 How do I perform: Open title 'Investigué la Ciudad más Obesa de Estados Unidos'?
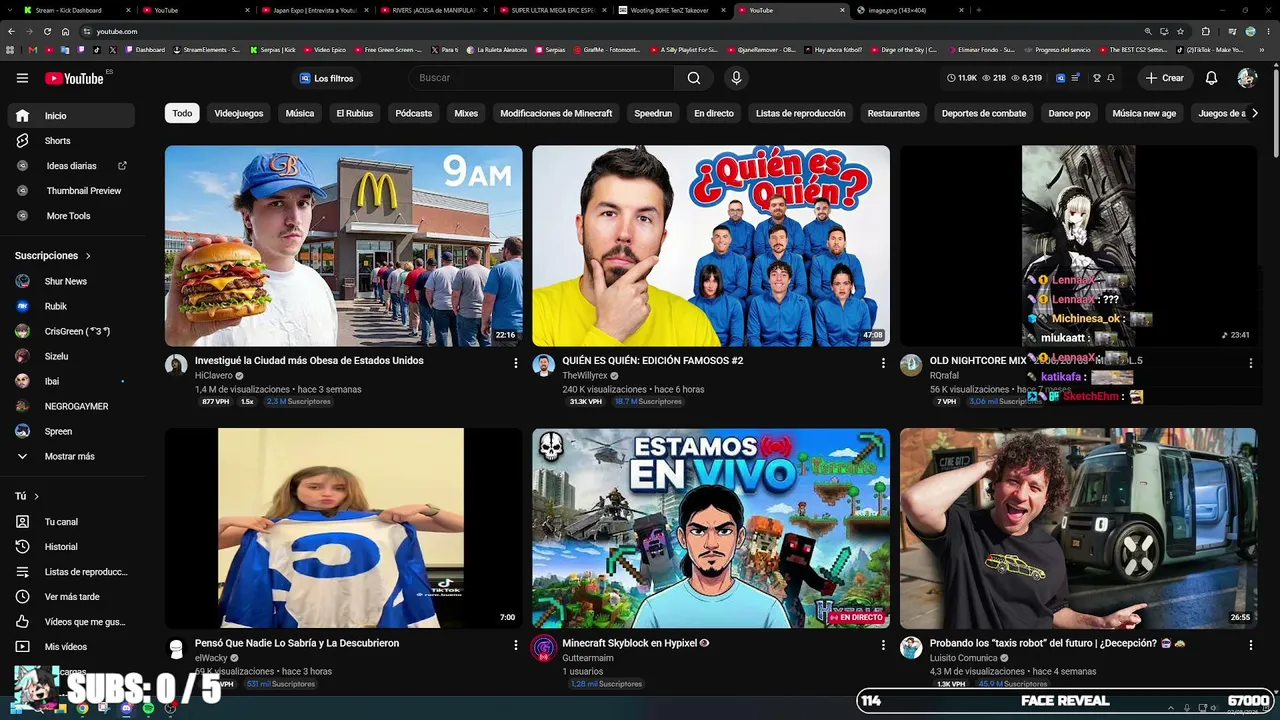[x=309, y=361]
